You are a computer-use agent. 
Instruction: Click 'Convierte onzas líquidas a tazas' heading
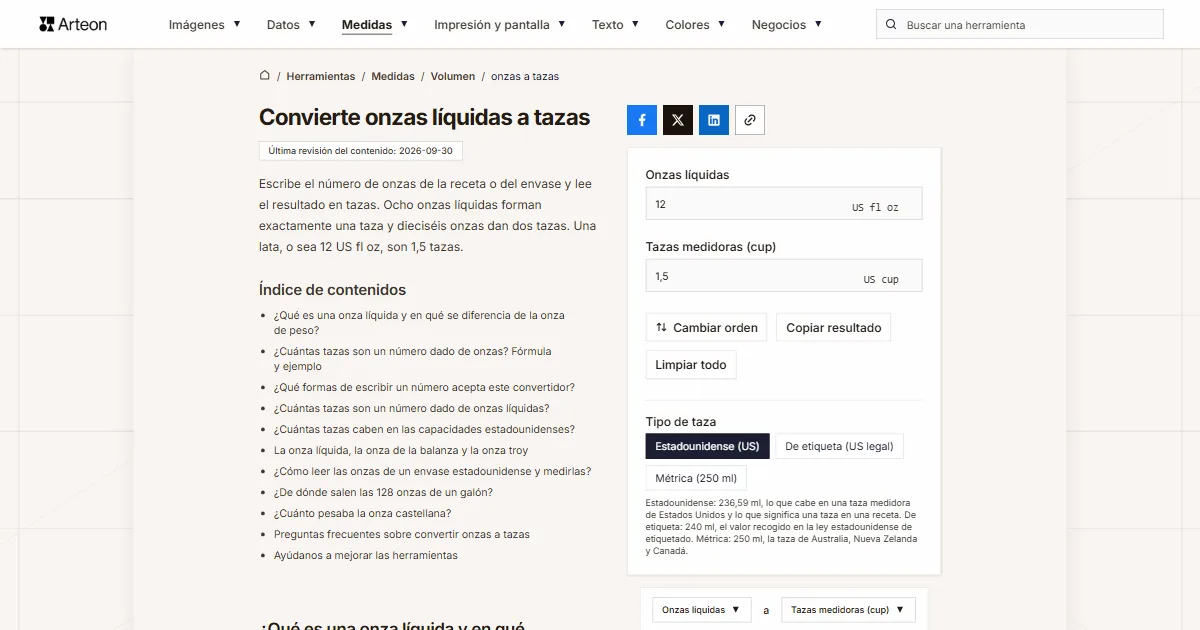(425, 117)
